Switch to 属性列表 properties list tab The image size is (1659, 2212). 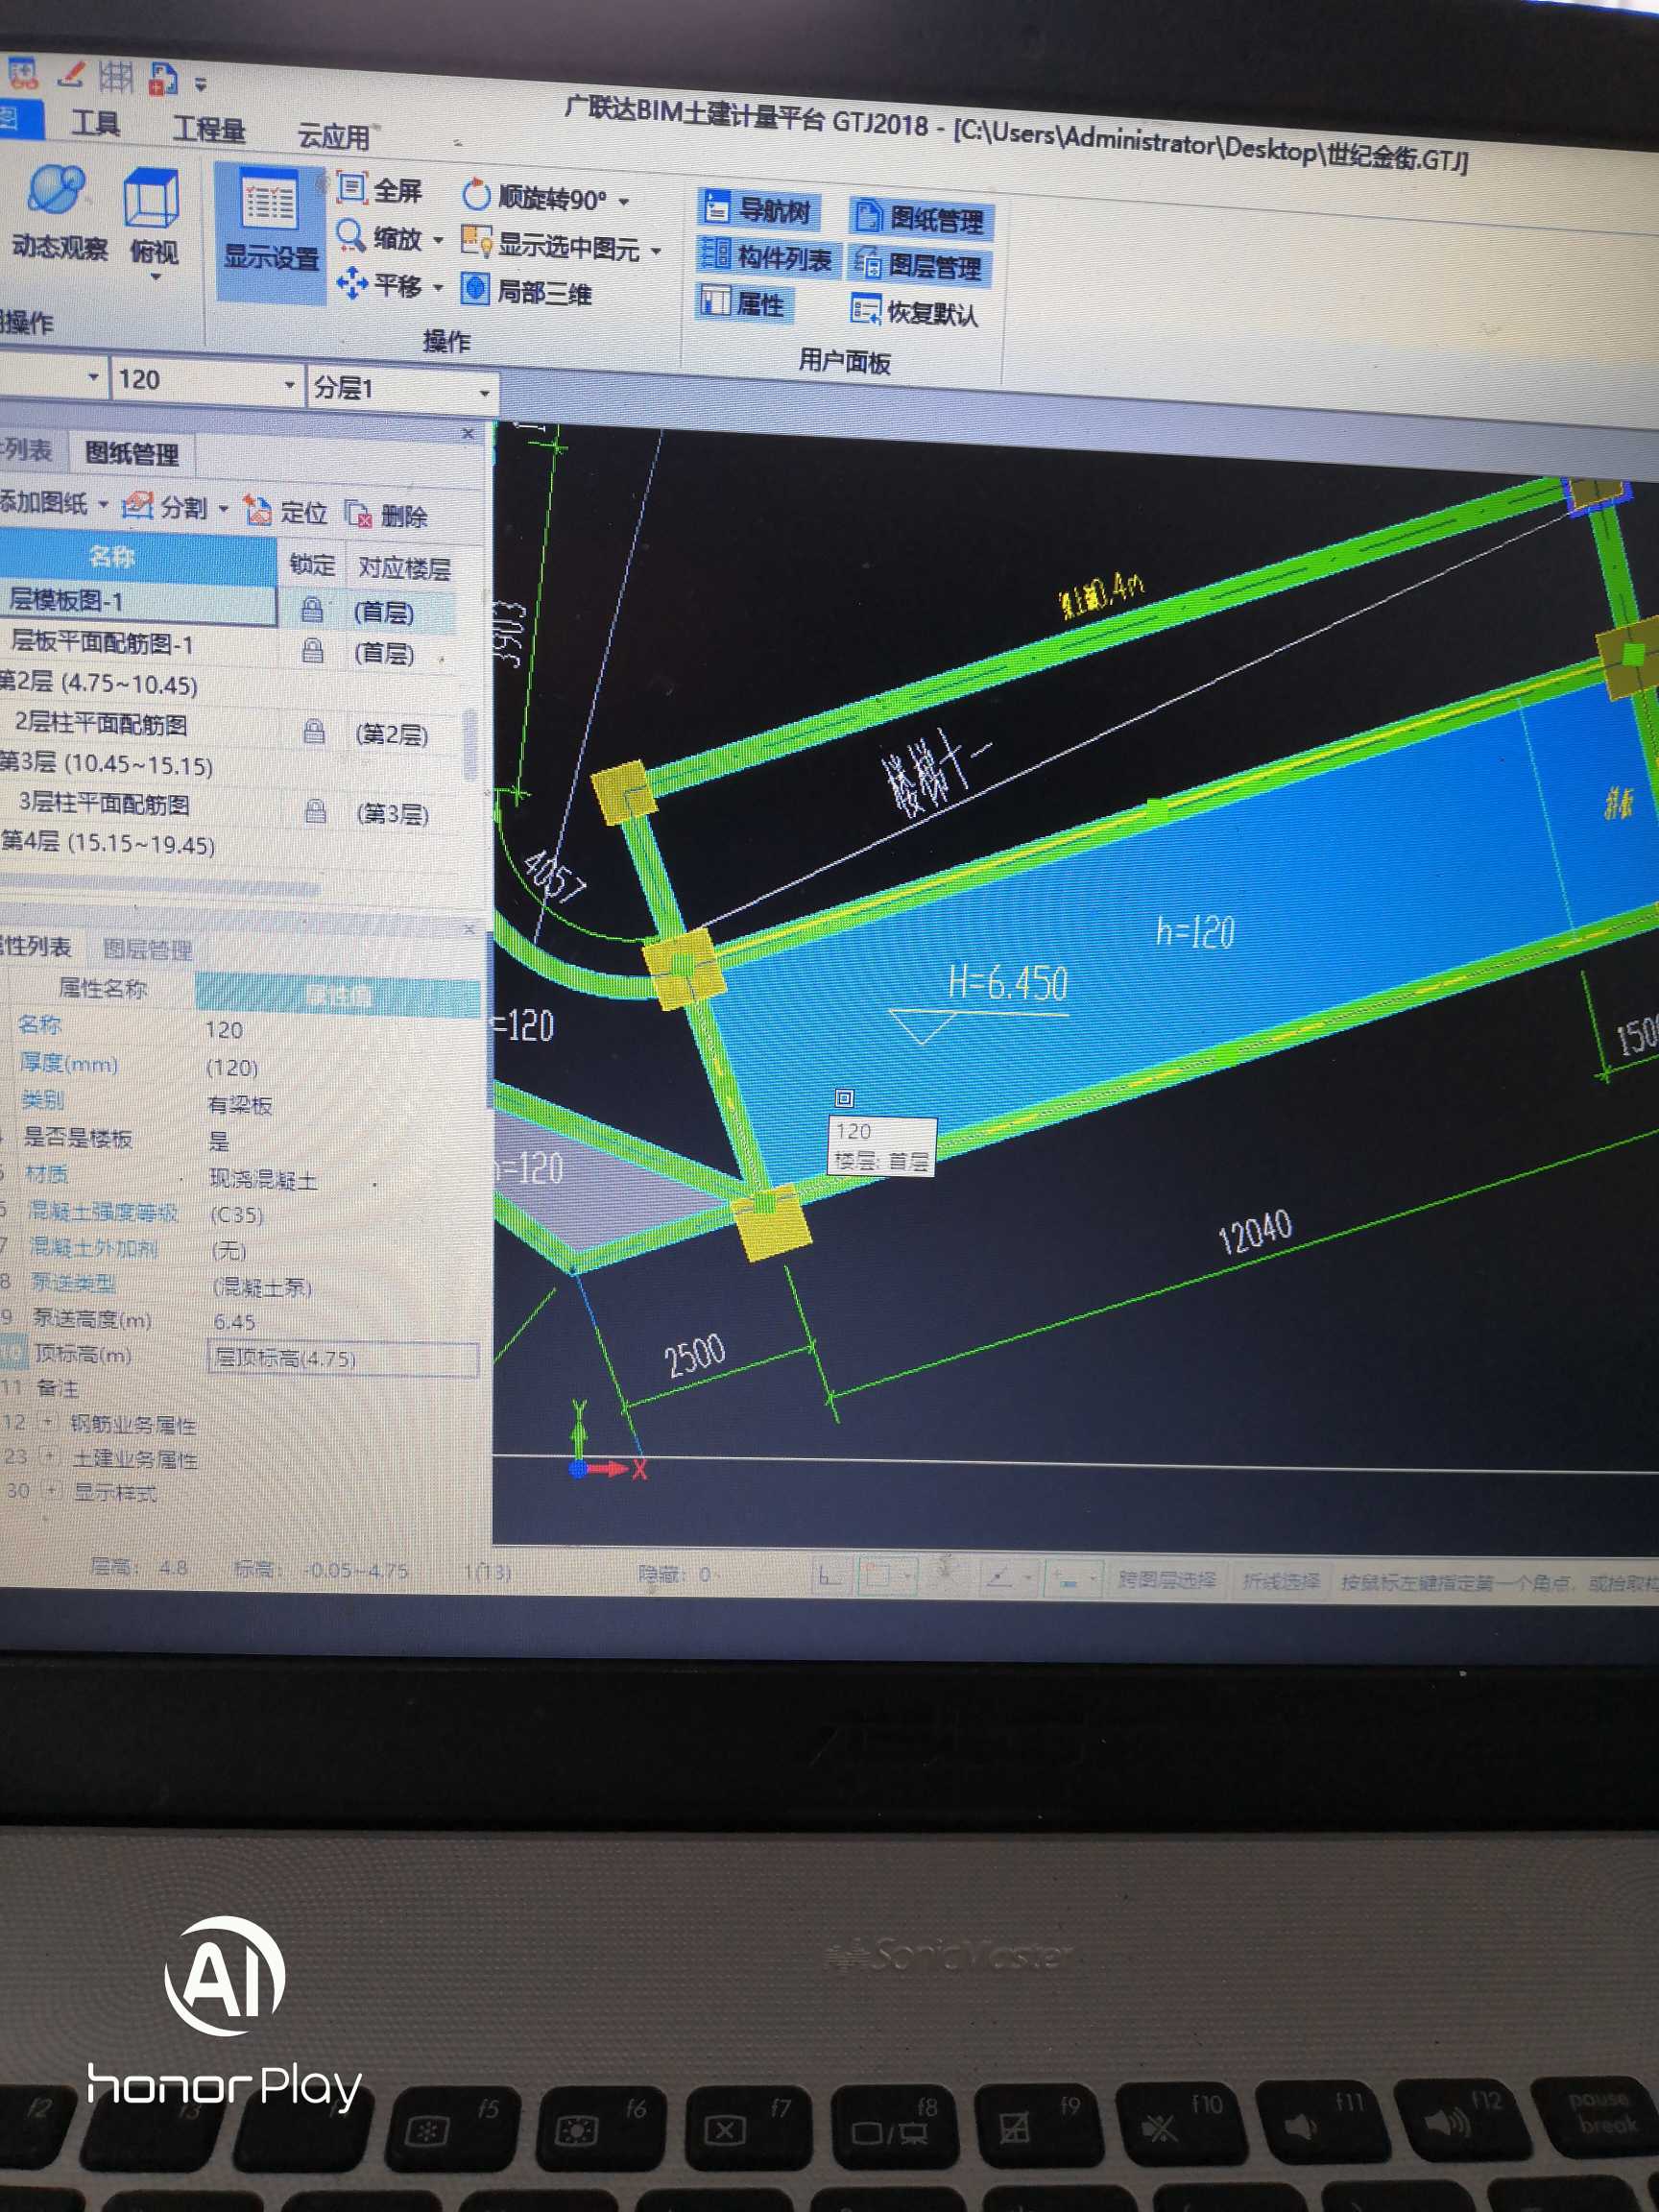point(34,946)
